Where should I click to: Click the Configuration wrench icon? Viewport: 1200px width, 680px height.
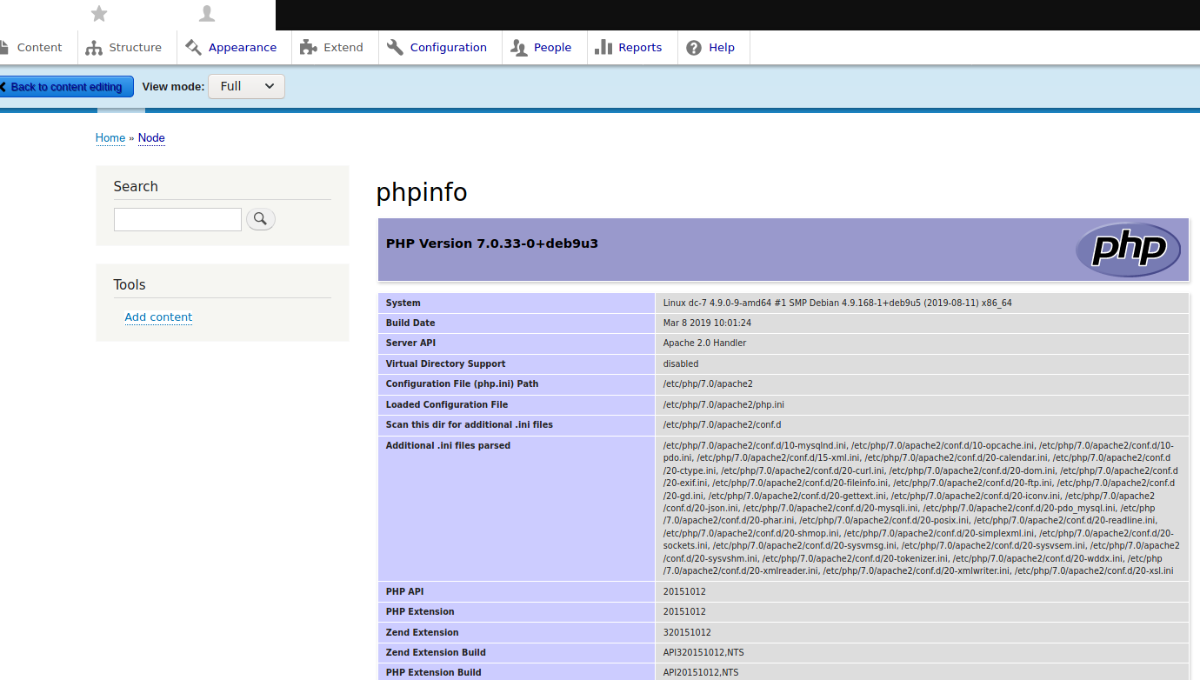coord(395,47)
